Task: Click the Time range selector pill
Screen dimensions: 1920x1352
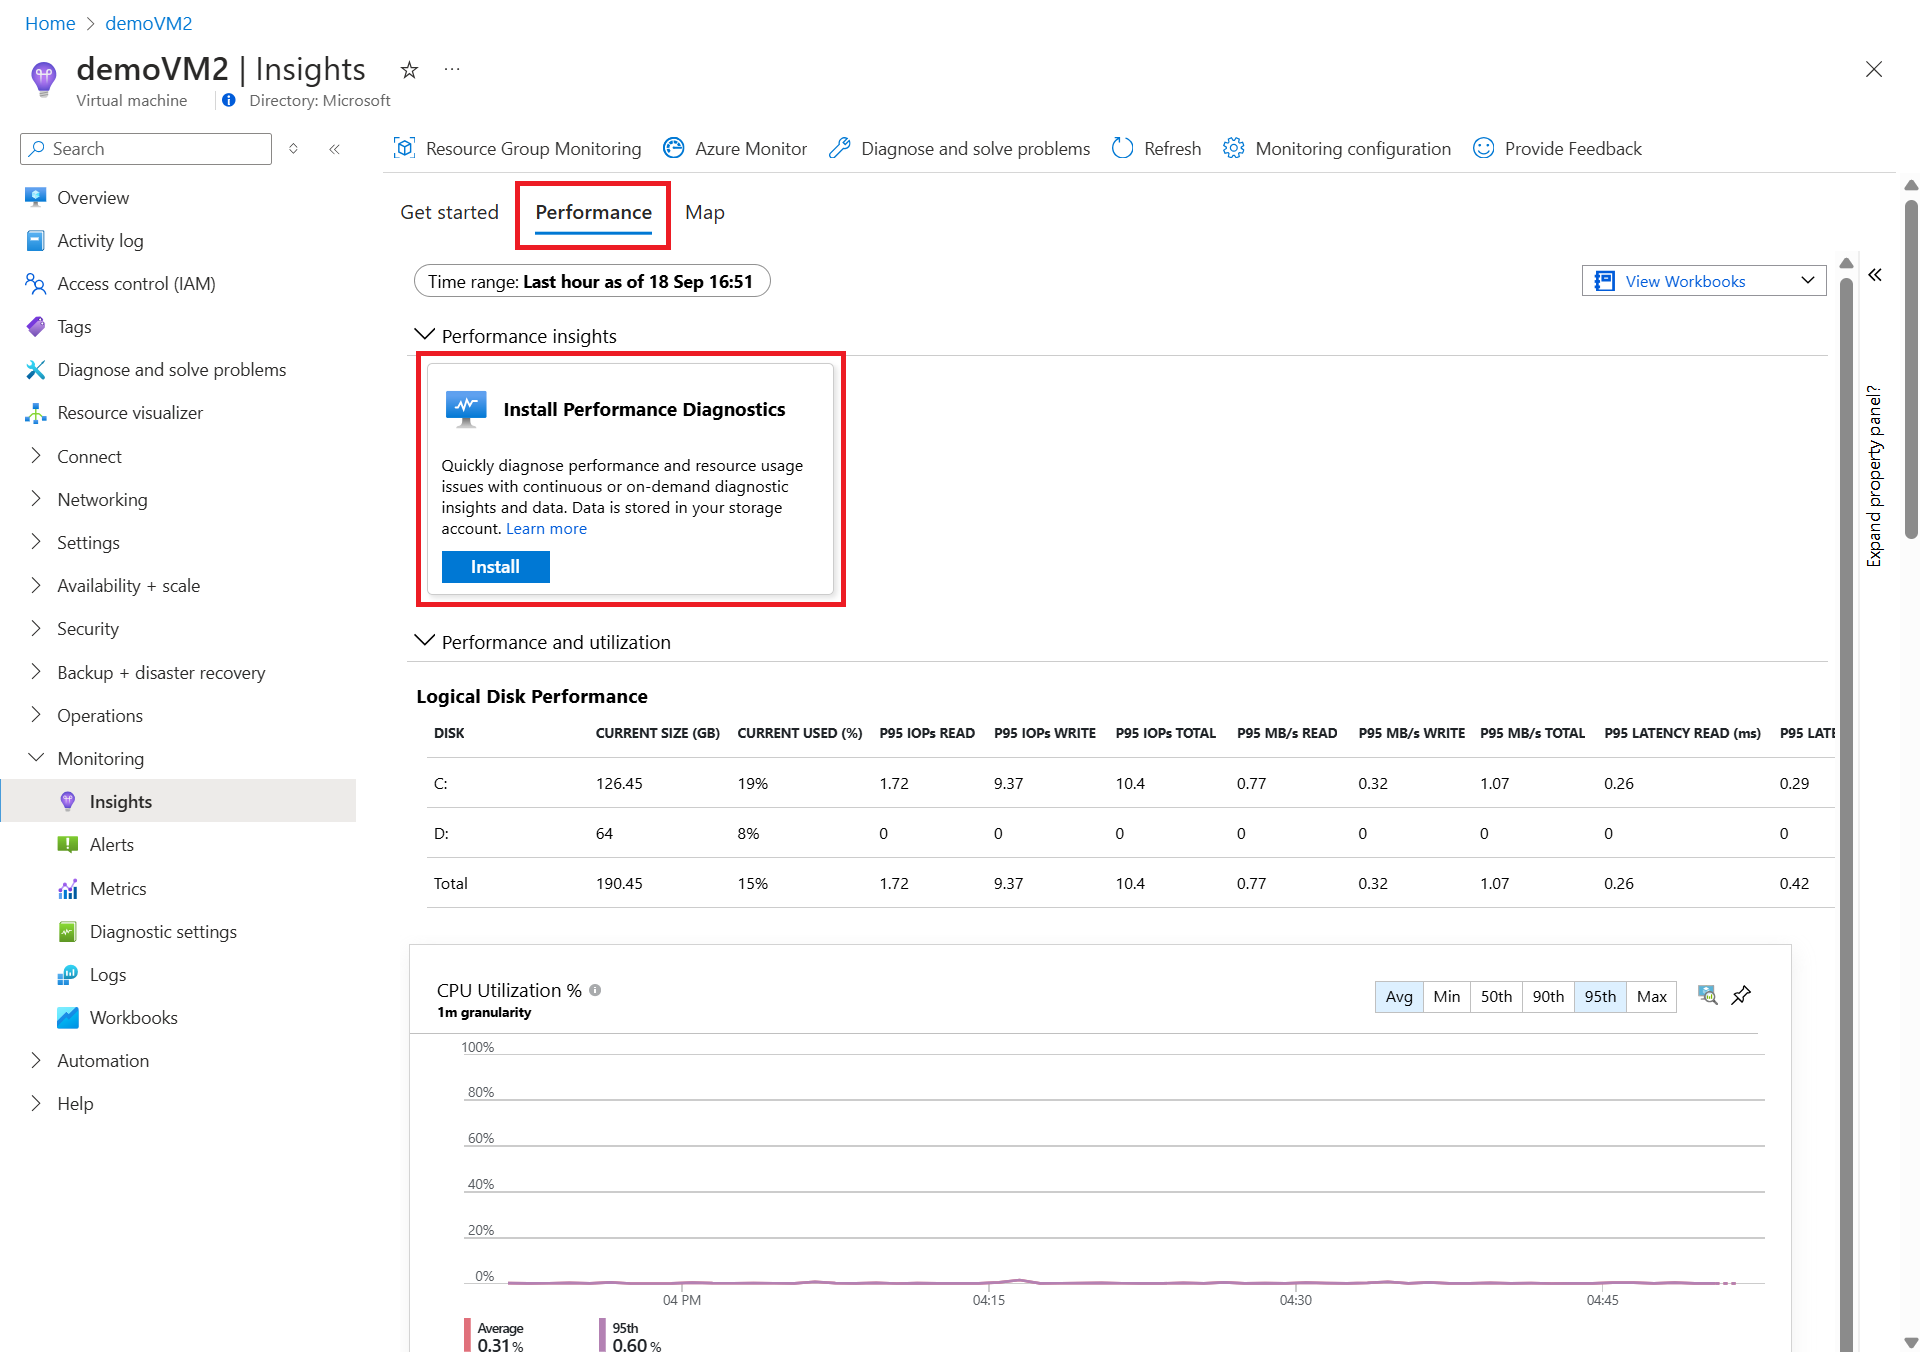Action: (x=591, y=281)
